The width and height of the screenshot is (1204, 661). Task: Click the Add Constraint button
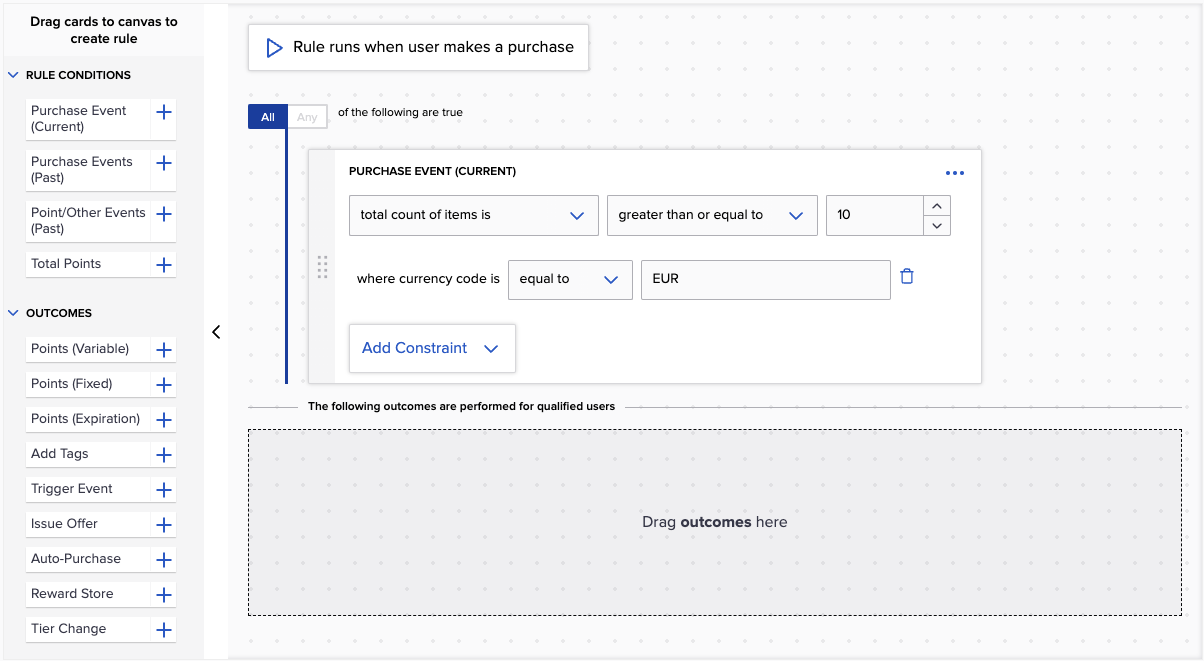(431, 348)
